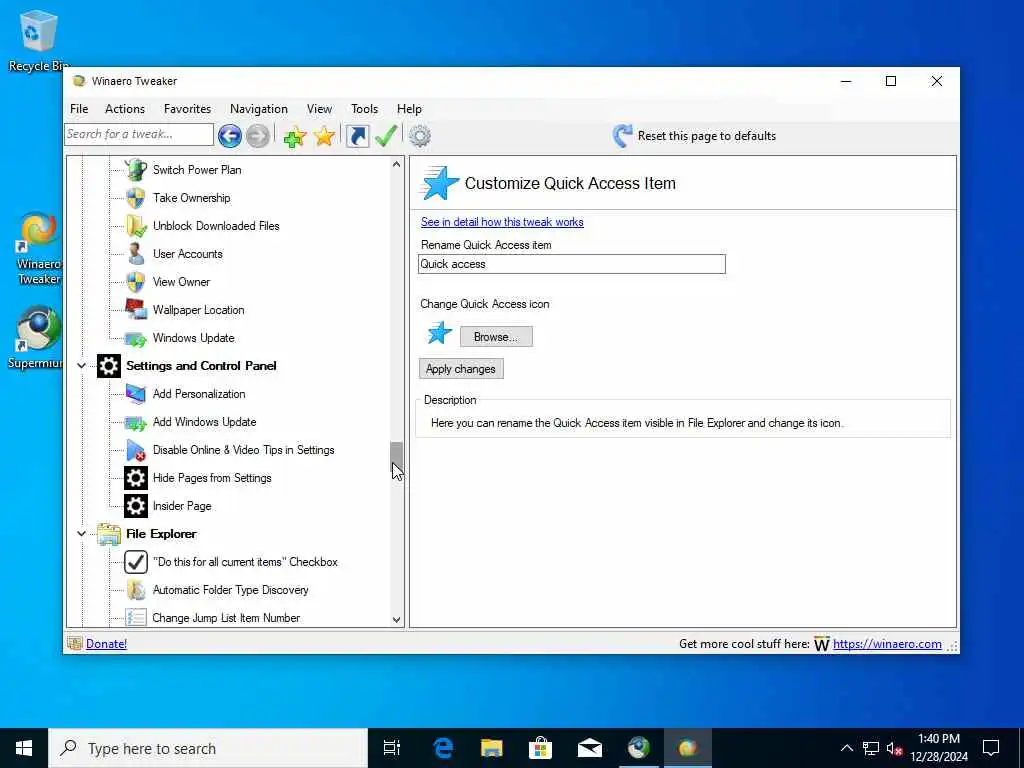The image size is (1024, 768).
Task: Open File Explorer from the taskbar
Action: (492, 748)
